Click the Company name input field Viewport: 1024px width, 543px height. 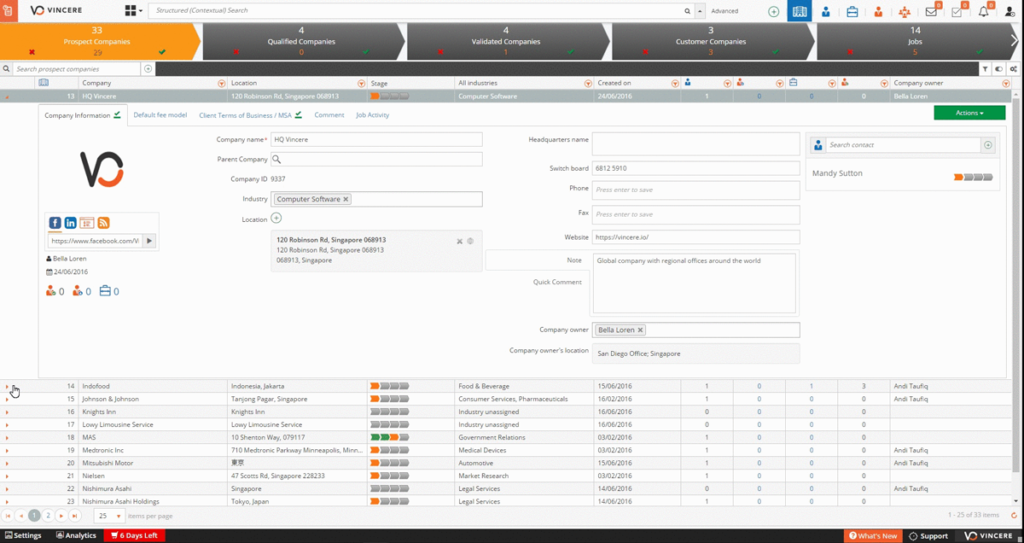click(x=376, y=139)
